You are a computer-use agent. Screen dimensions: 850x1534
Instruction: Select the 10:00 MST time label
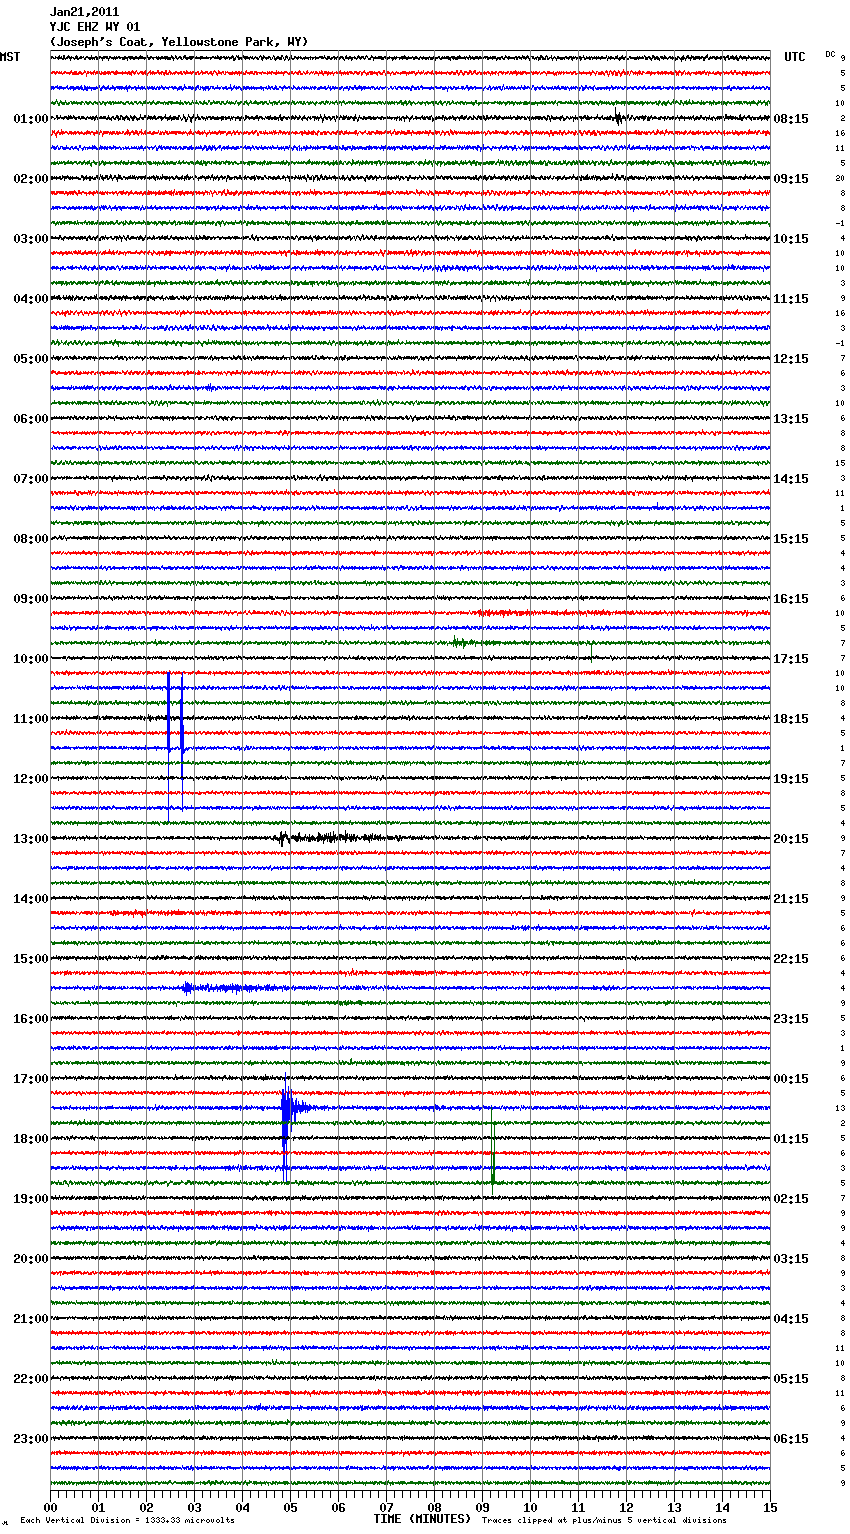tap(31, 659)
